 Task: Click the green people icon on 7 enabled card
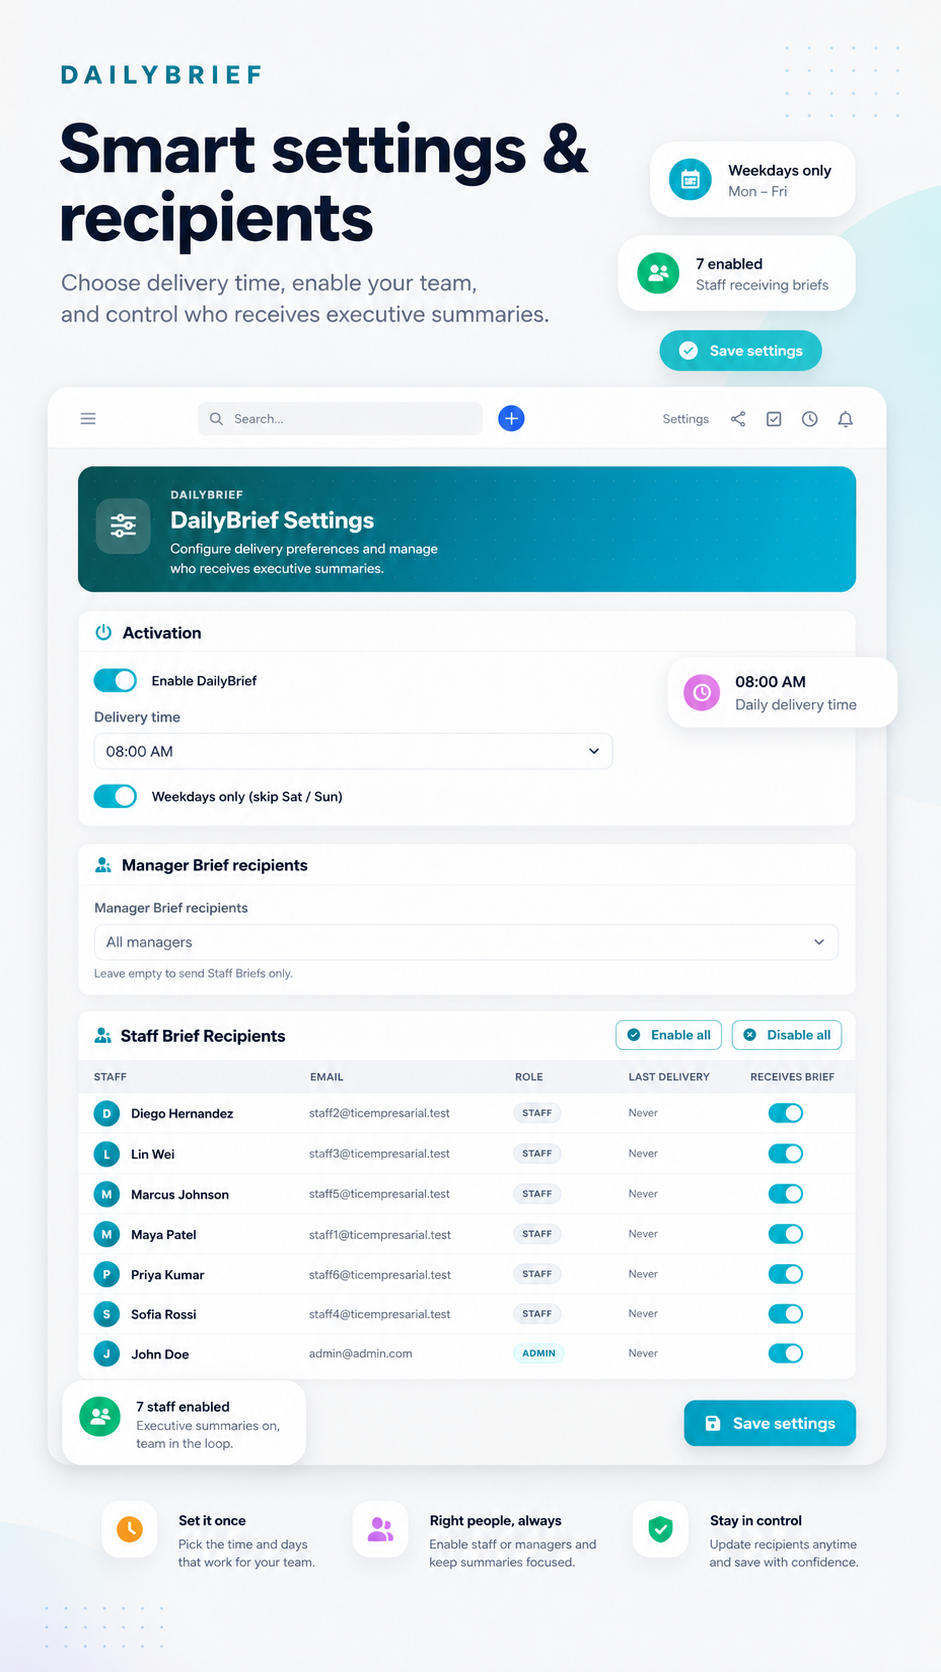pyautogui.click(x=658, y=273)
